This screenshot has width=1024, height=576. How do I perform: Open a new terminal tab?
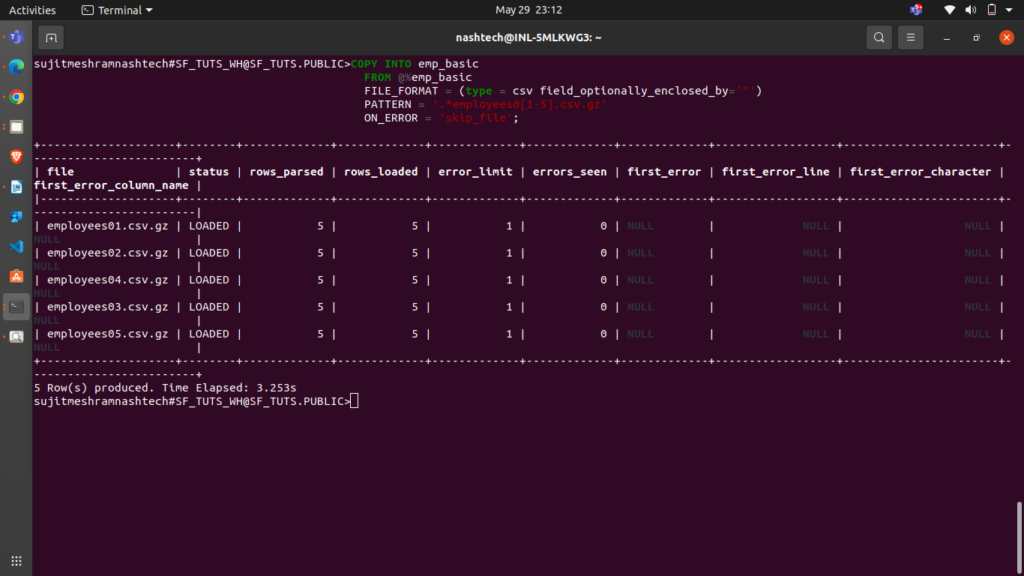coord(51,38)
